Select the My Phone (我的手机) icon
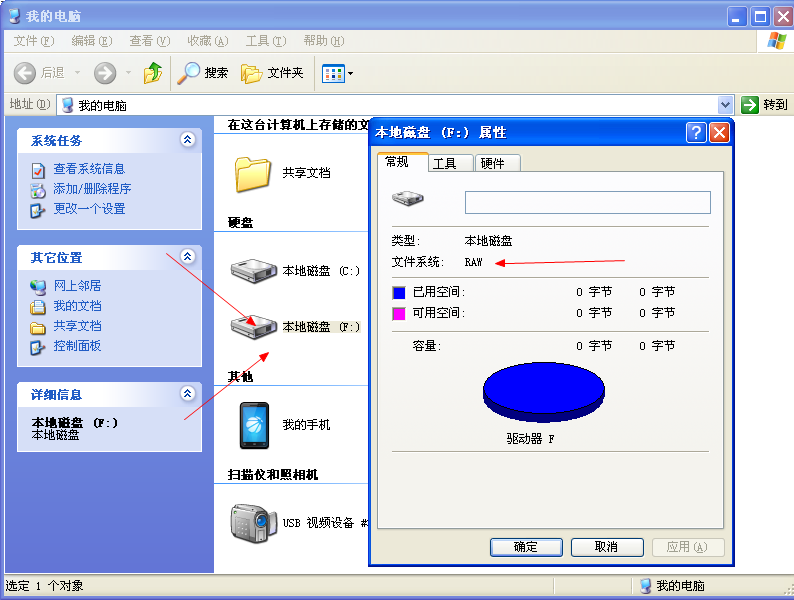The width and height of the screenshot is (794, 600). (254, 425)
